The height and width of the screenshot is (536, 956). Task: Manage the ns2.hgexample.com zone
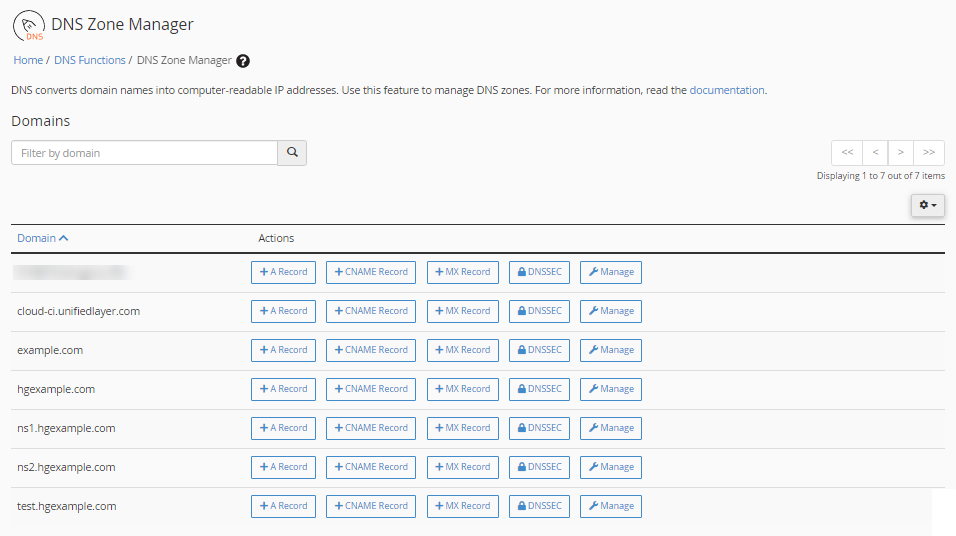610,467
